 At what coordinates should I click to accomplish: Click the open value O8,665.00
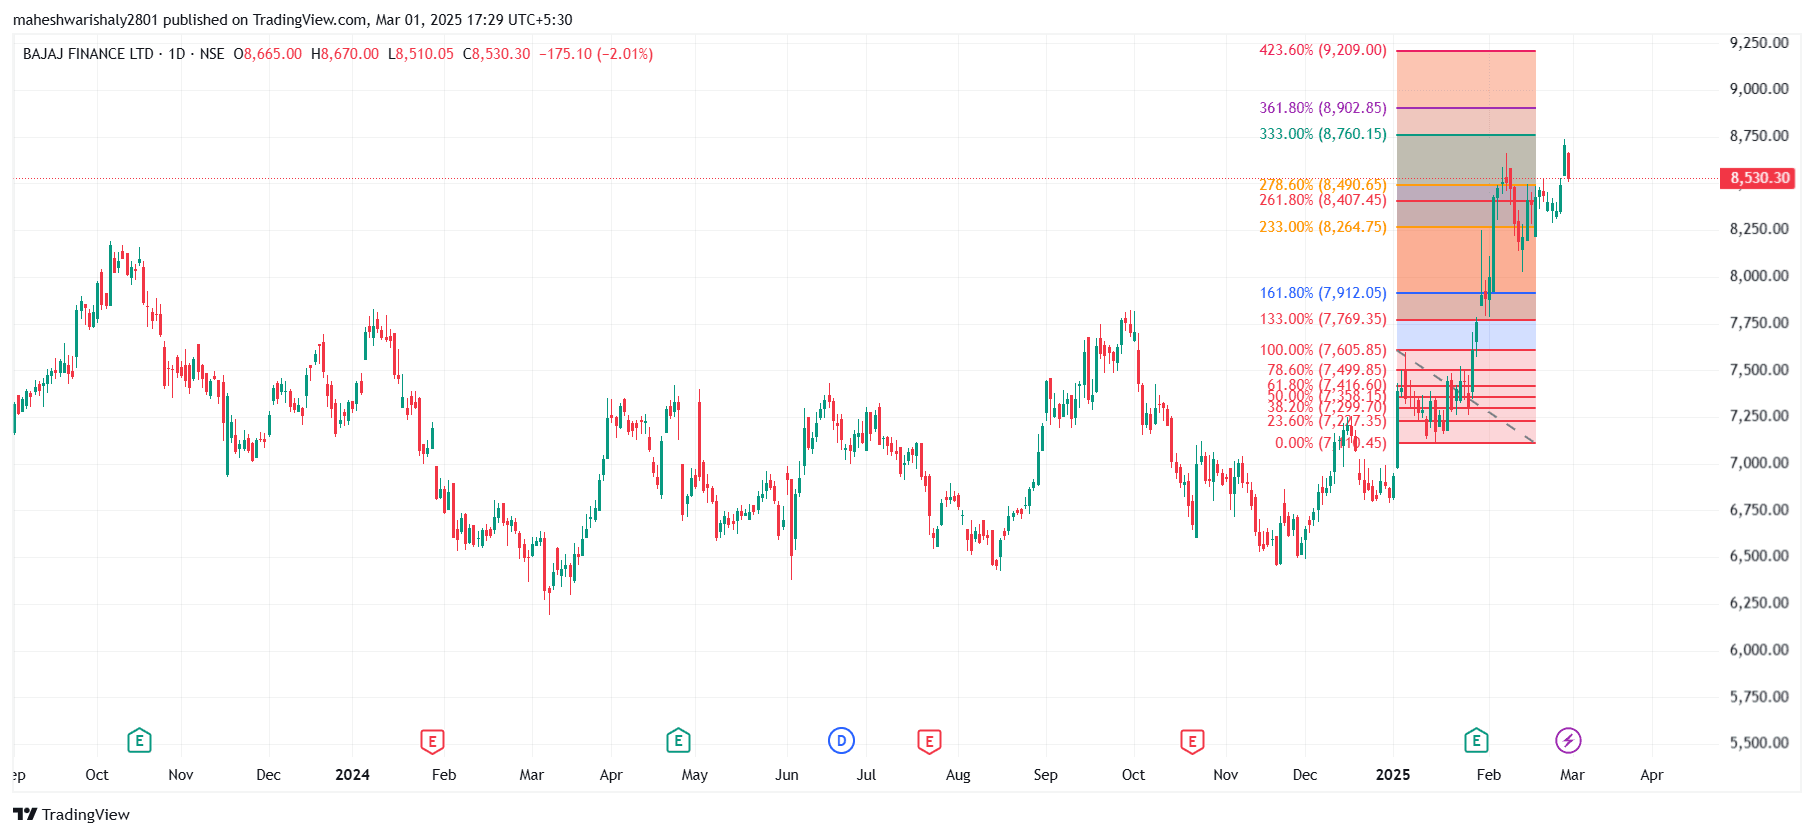tap(268, 54)
